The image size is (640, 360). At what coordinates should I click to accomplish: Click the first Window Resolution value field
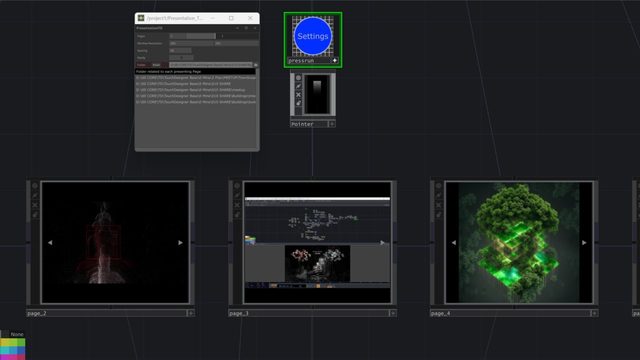tap(191, 43)
